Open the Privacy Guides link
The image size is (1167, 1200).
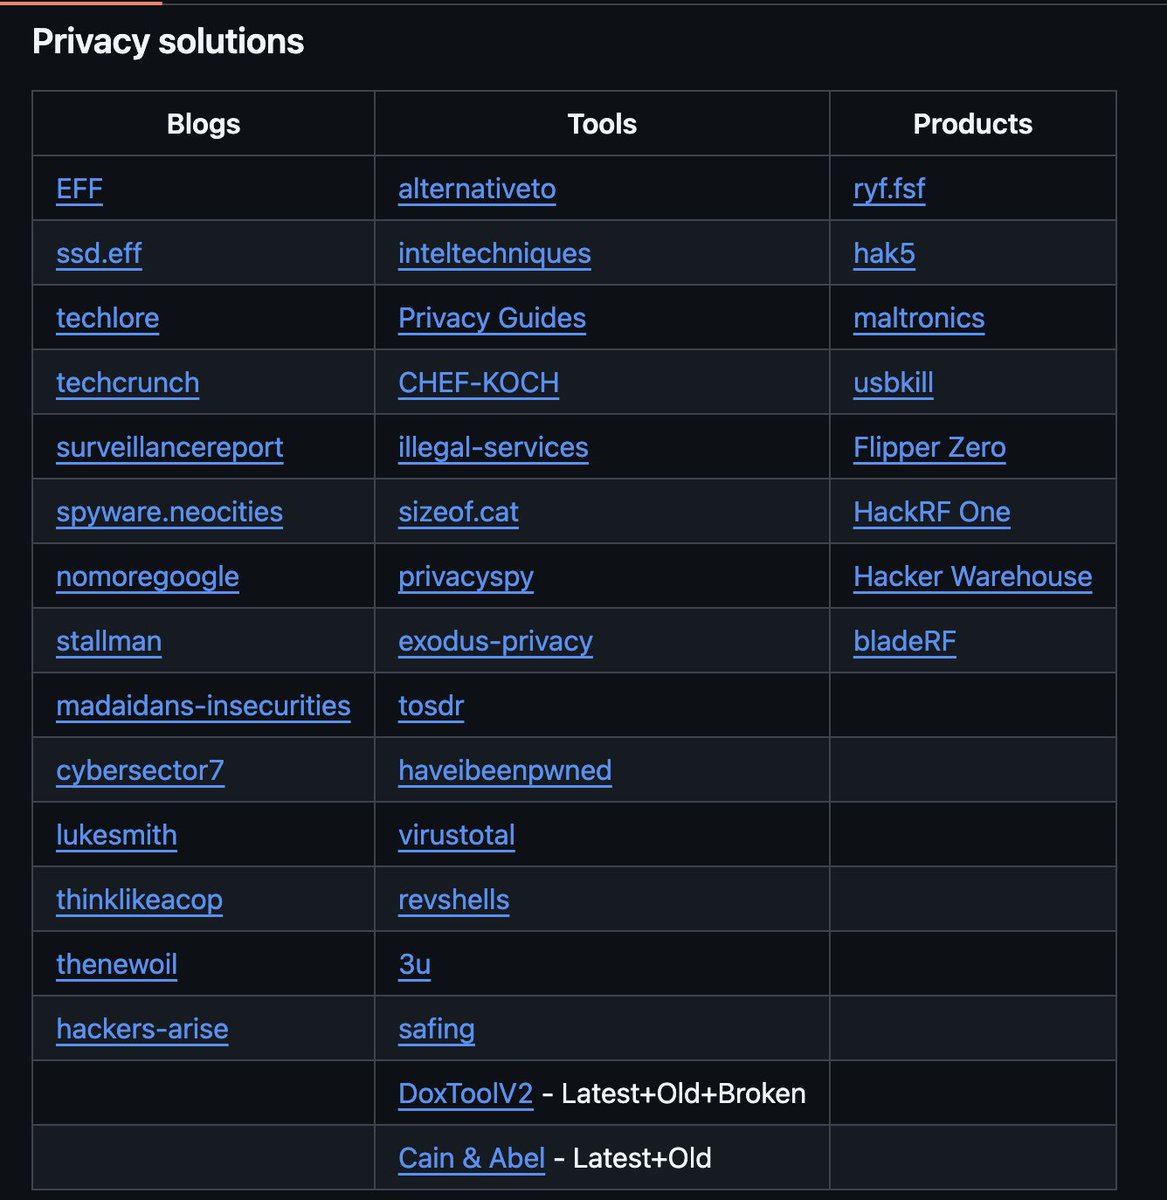(491, 318)
